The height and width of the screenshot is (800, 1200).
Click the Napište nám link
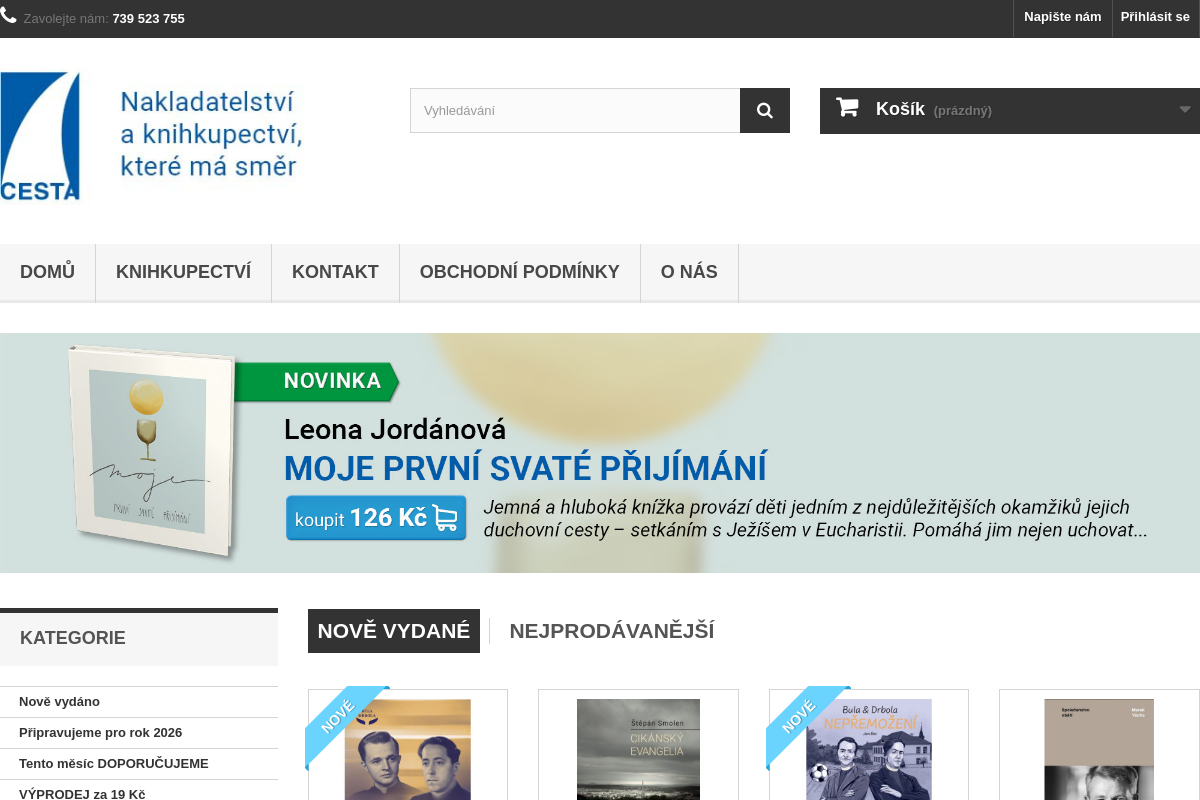pos(1062,17)
